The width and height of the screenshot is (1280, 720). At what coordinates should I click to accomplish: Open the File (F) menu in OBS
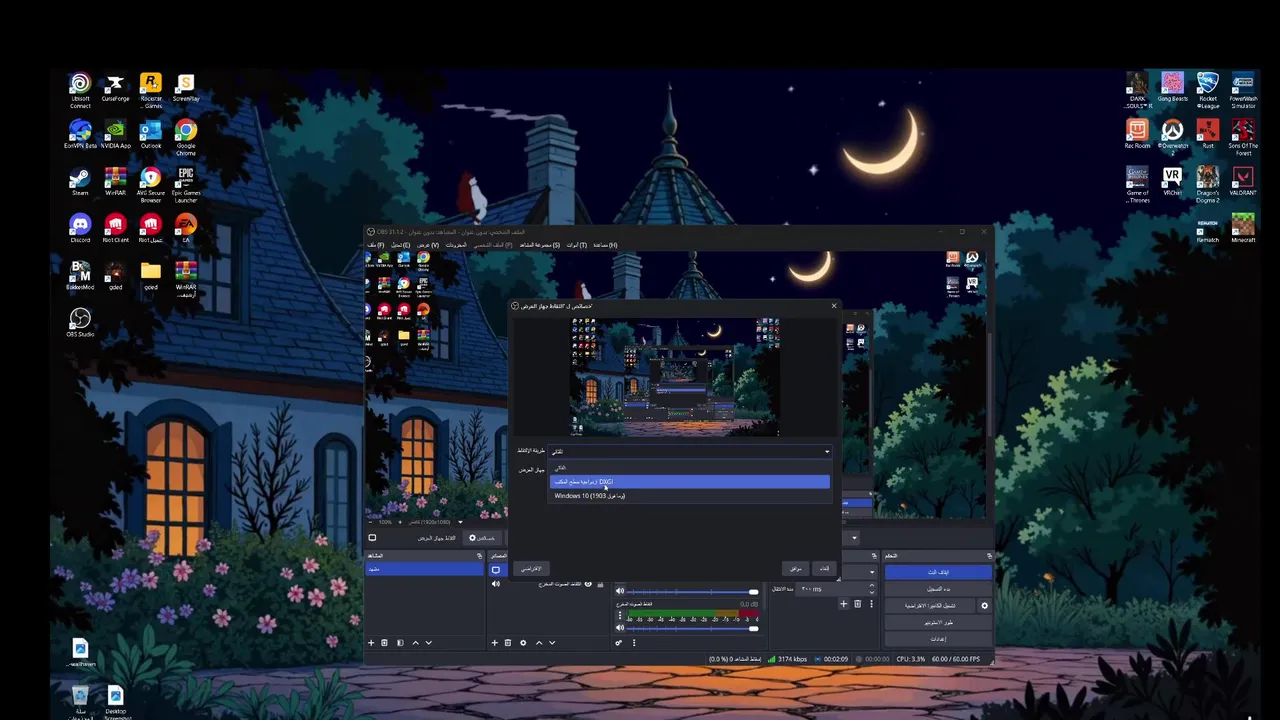(375, 245)
